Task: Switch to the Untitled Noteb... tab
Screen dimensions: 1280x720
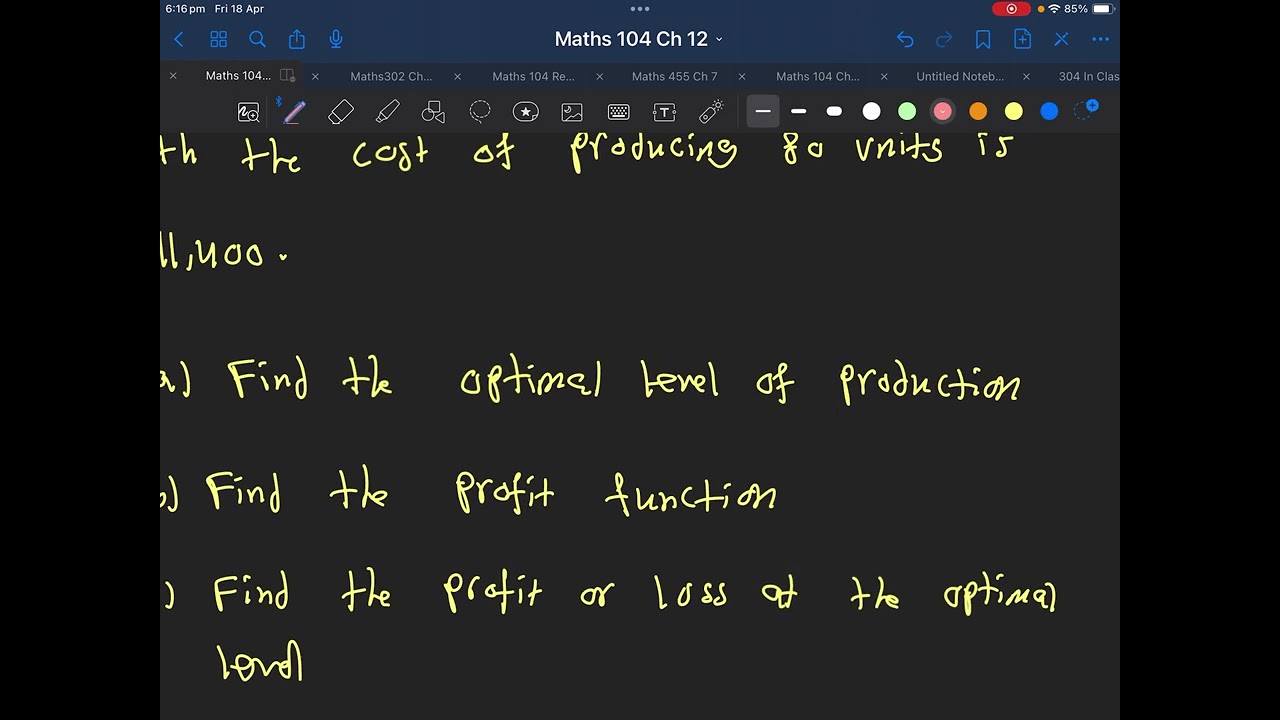Action: pos(960,76)
